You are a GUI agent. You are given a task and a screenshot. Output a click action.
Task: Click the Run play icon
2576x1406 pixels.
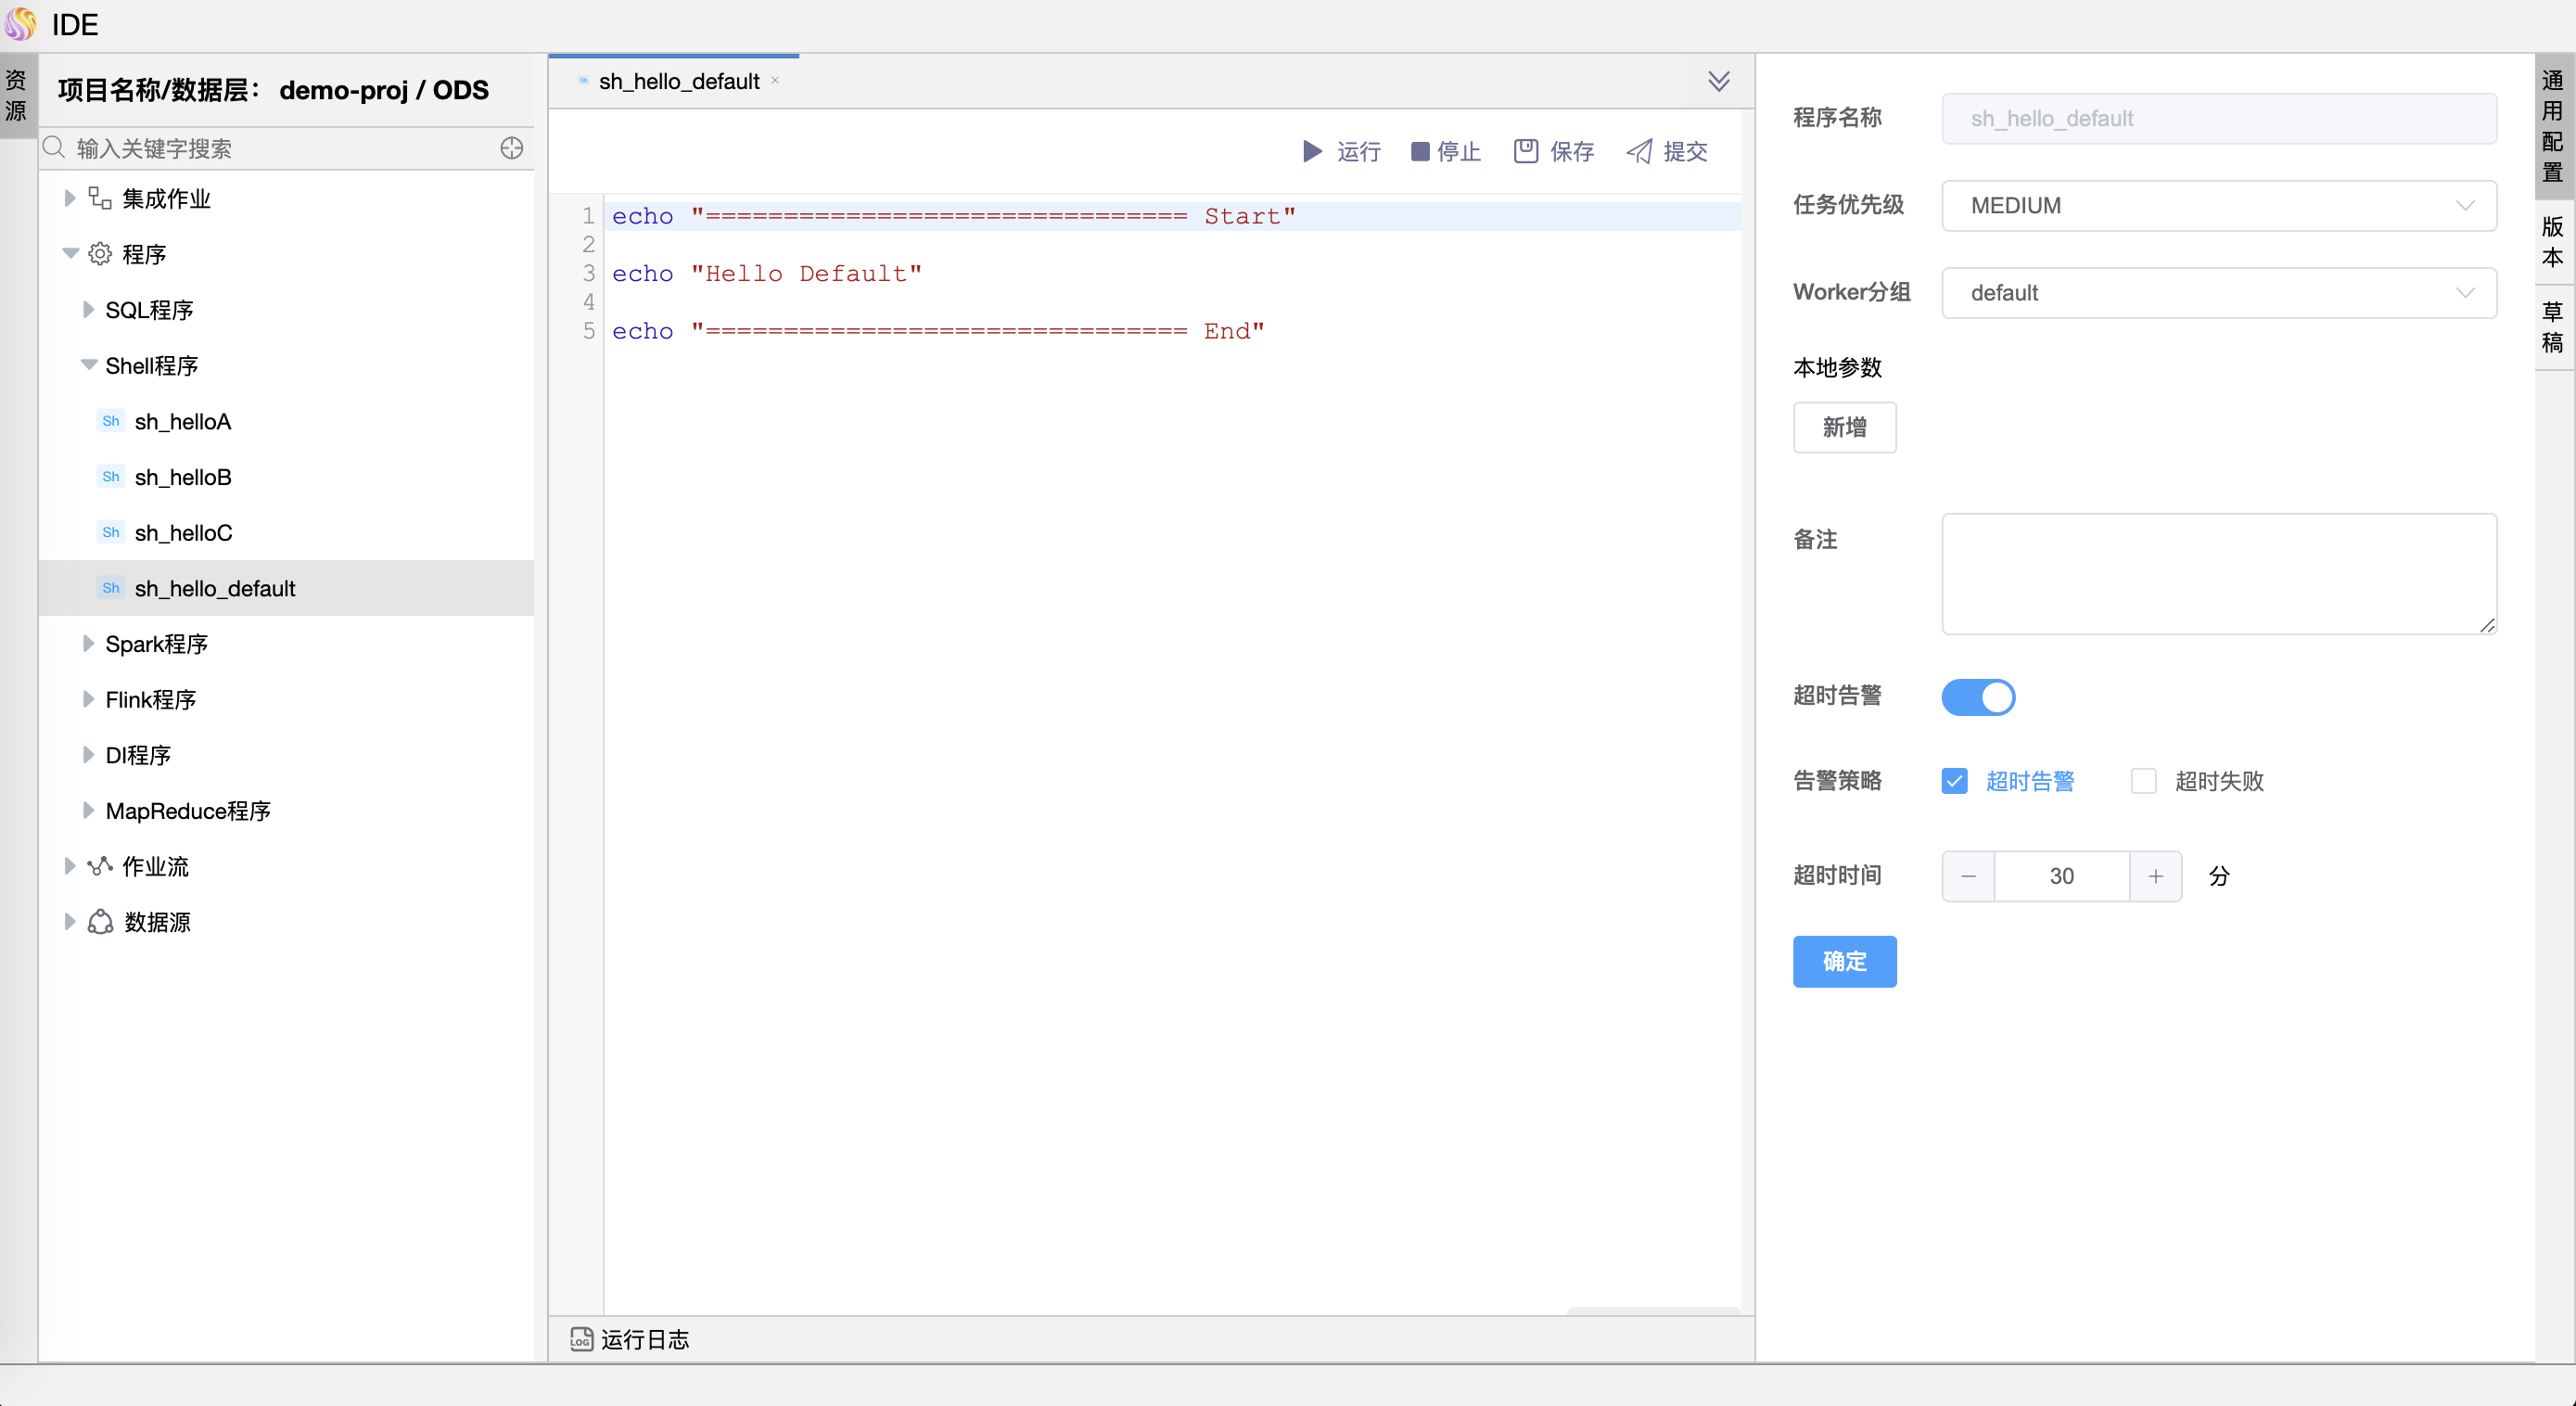[1312, 151]
